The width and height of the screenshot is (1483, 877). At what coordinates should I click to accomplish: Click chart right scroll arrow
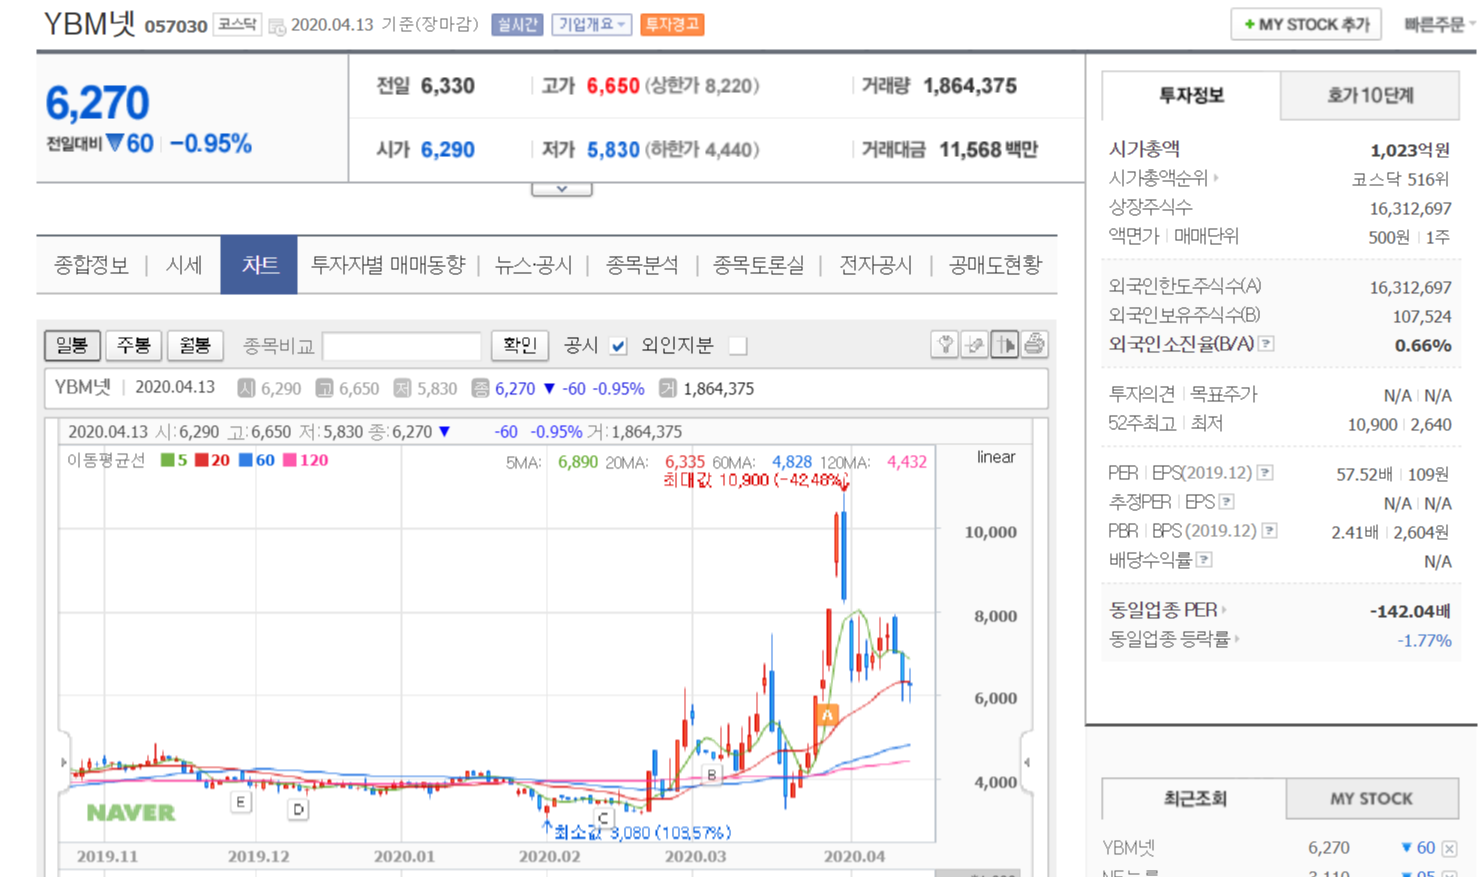[1026, 763]
